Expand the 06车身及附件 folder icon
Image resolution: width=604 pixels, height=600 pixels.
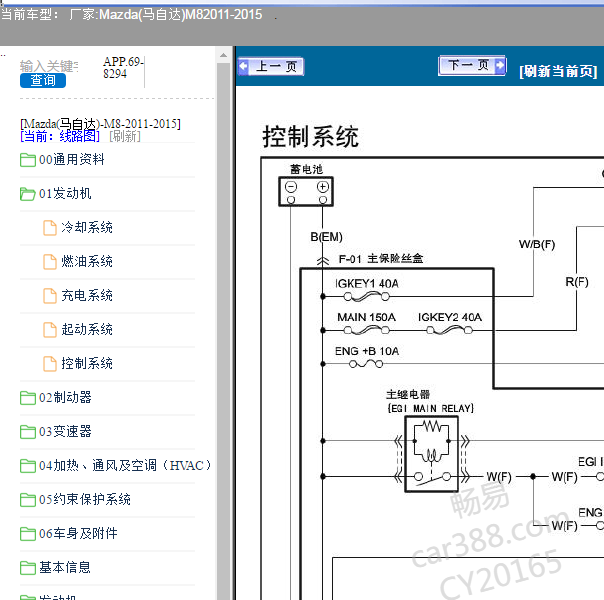28,533
